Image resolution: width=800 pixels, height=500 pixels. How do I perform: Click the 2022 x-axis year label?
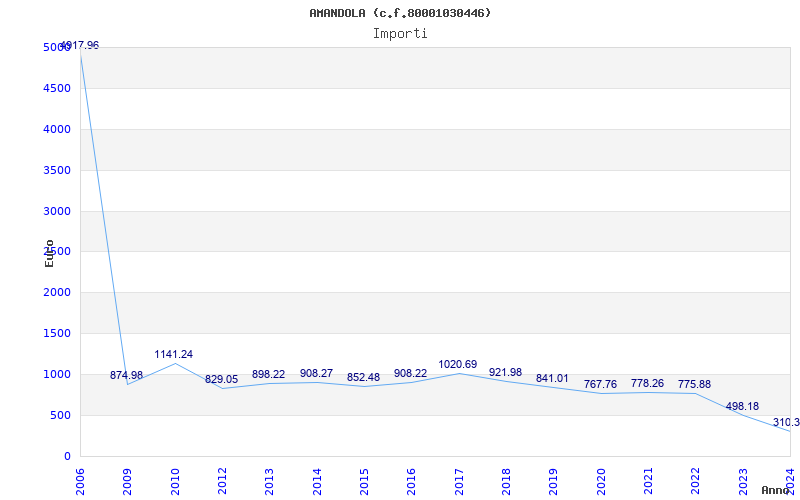694,482
